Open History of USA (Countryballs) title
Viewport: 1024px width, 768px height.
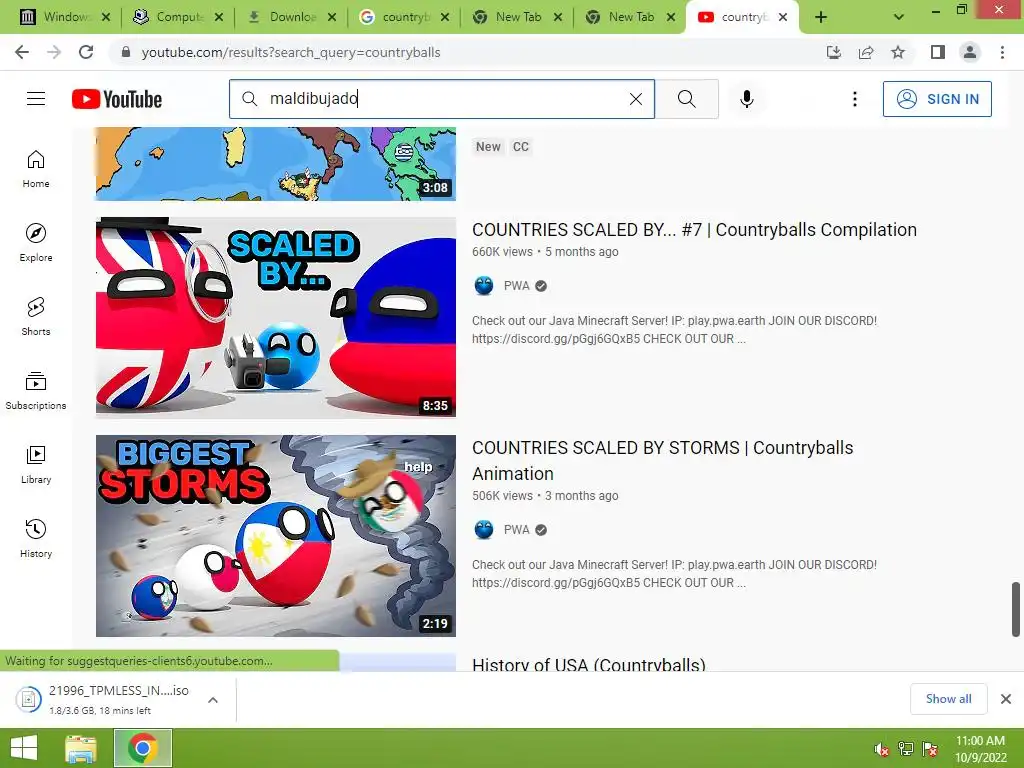(588, 664)
